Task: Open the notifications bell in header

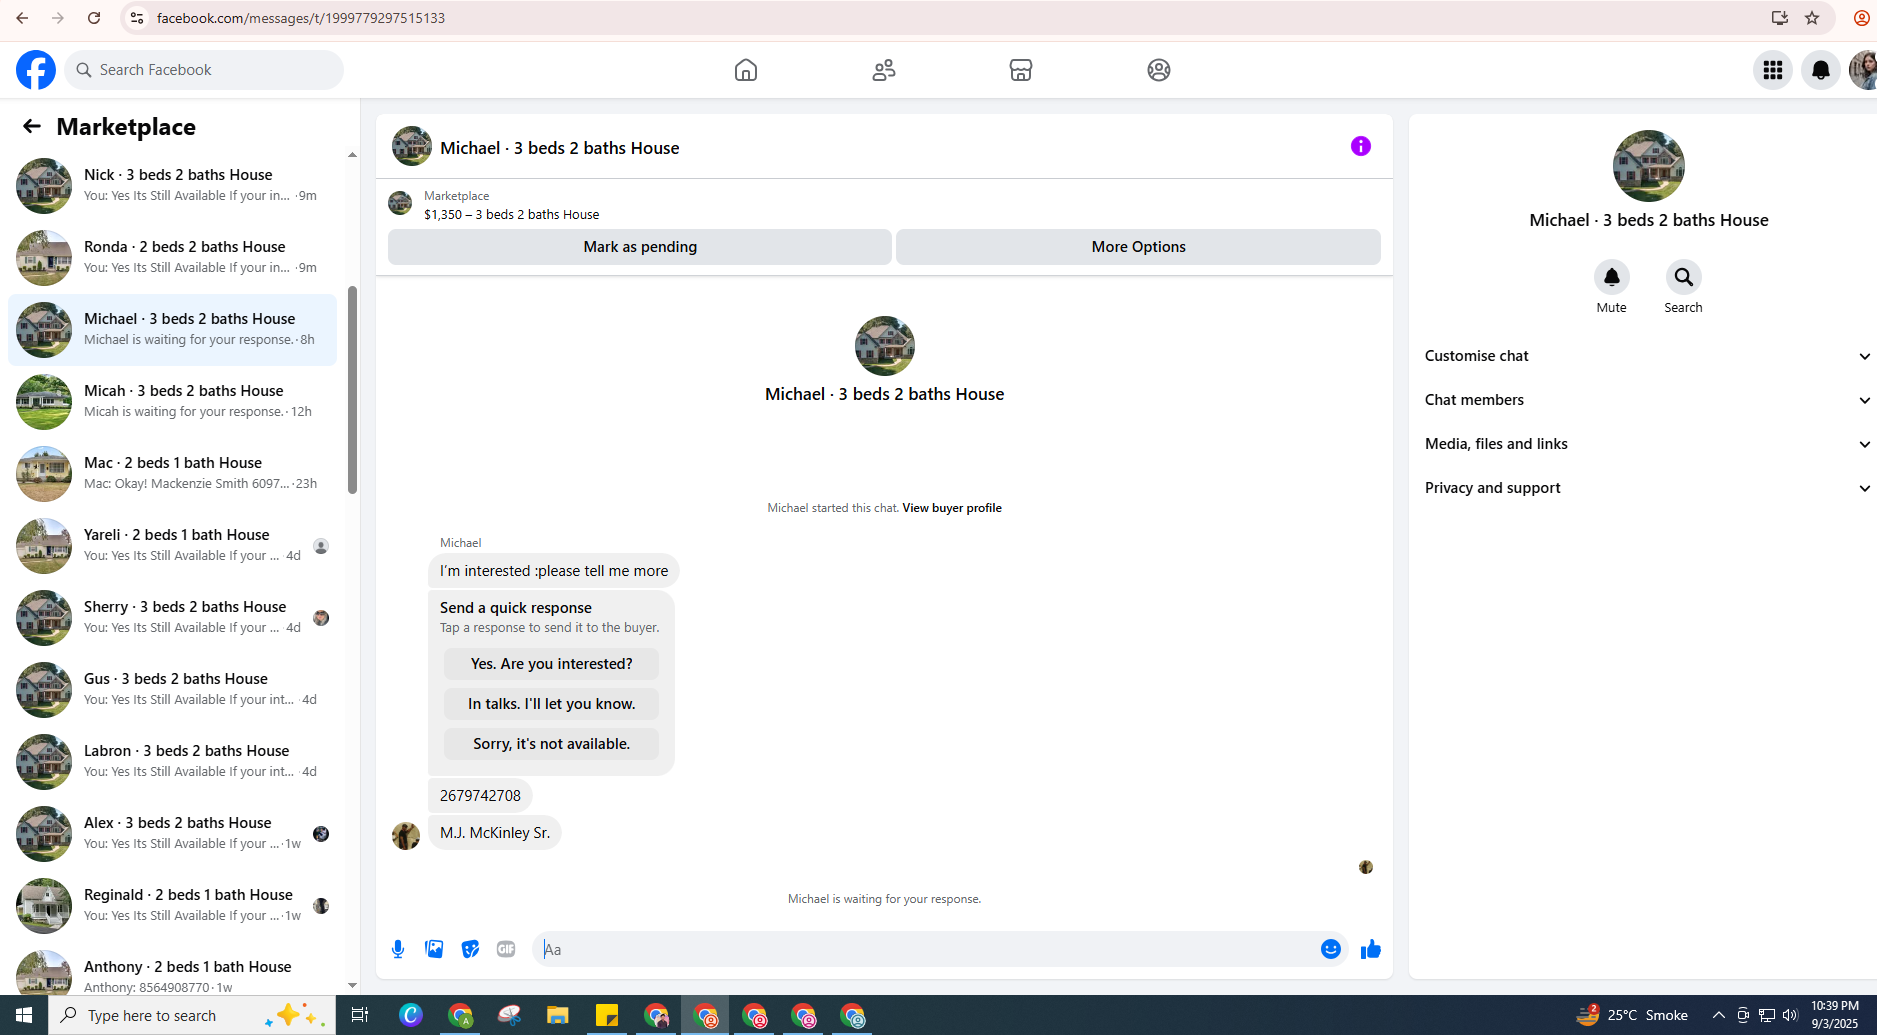Action: (x=1821, y=70)
